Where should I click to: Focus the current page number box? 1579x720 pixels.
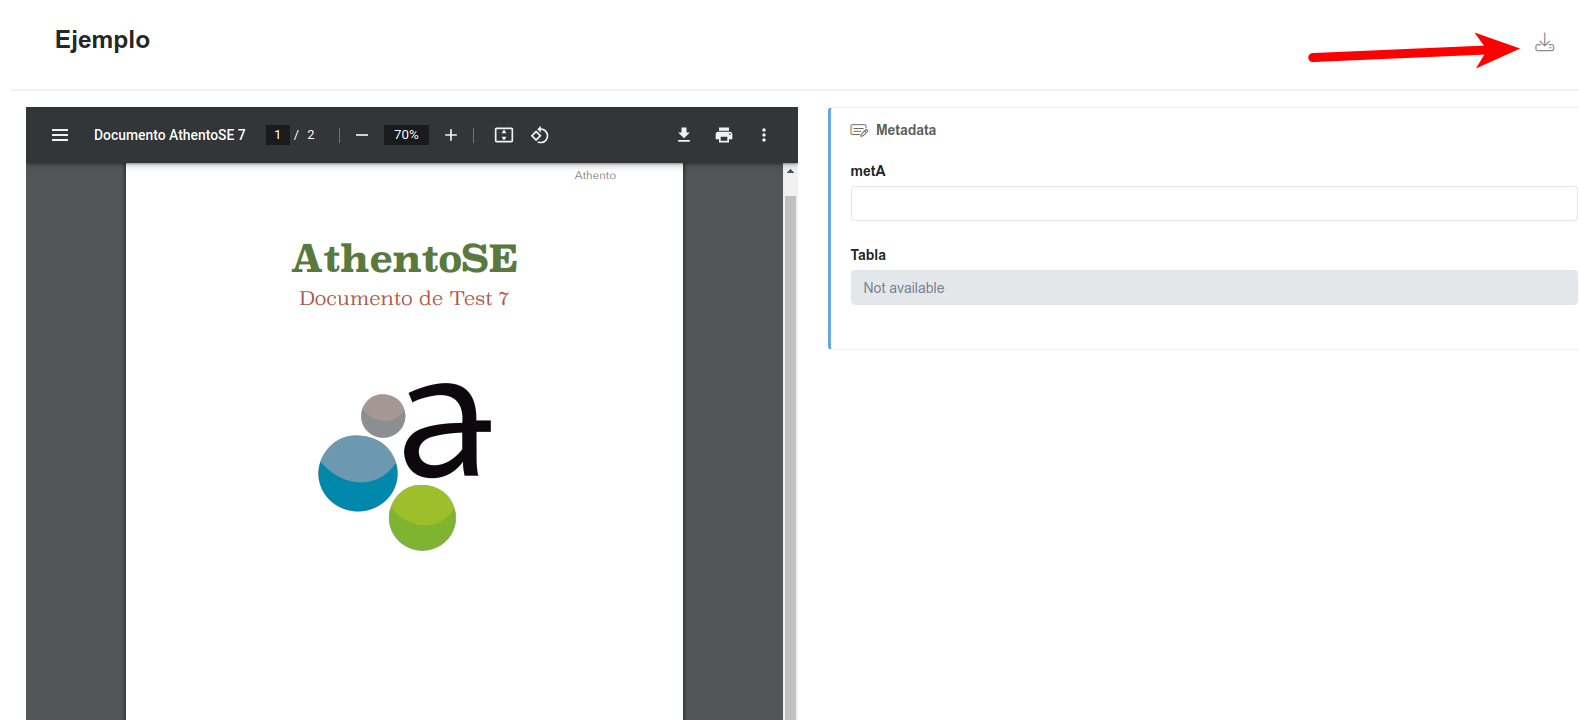[278, 135]
